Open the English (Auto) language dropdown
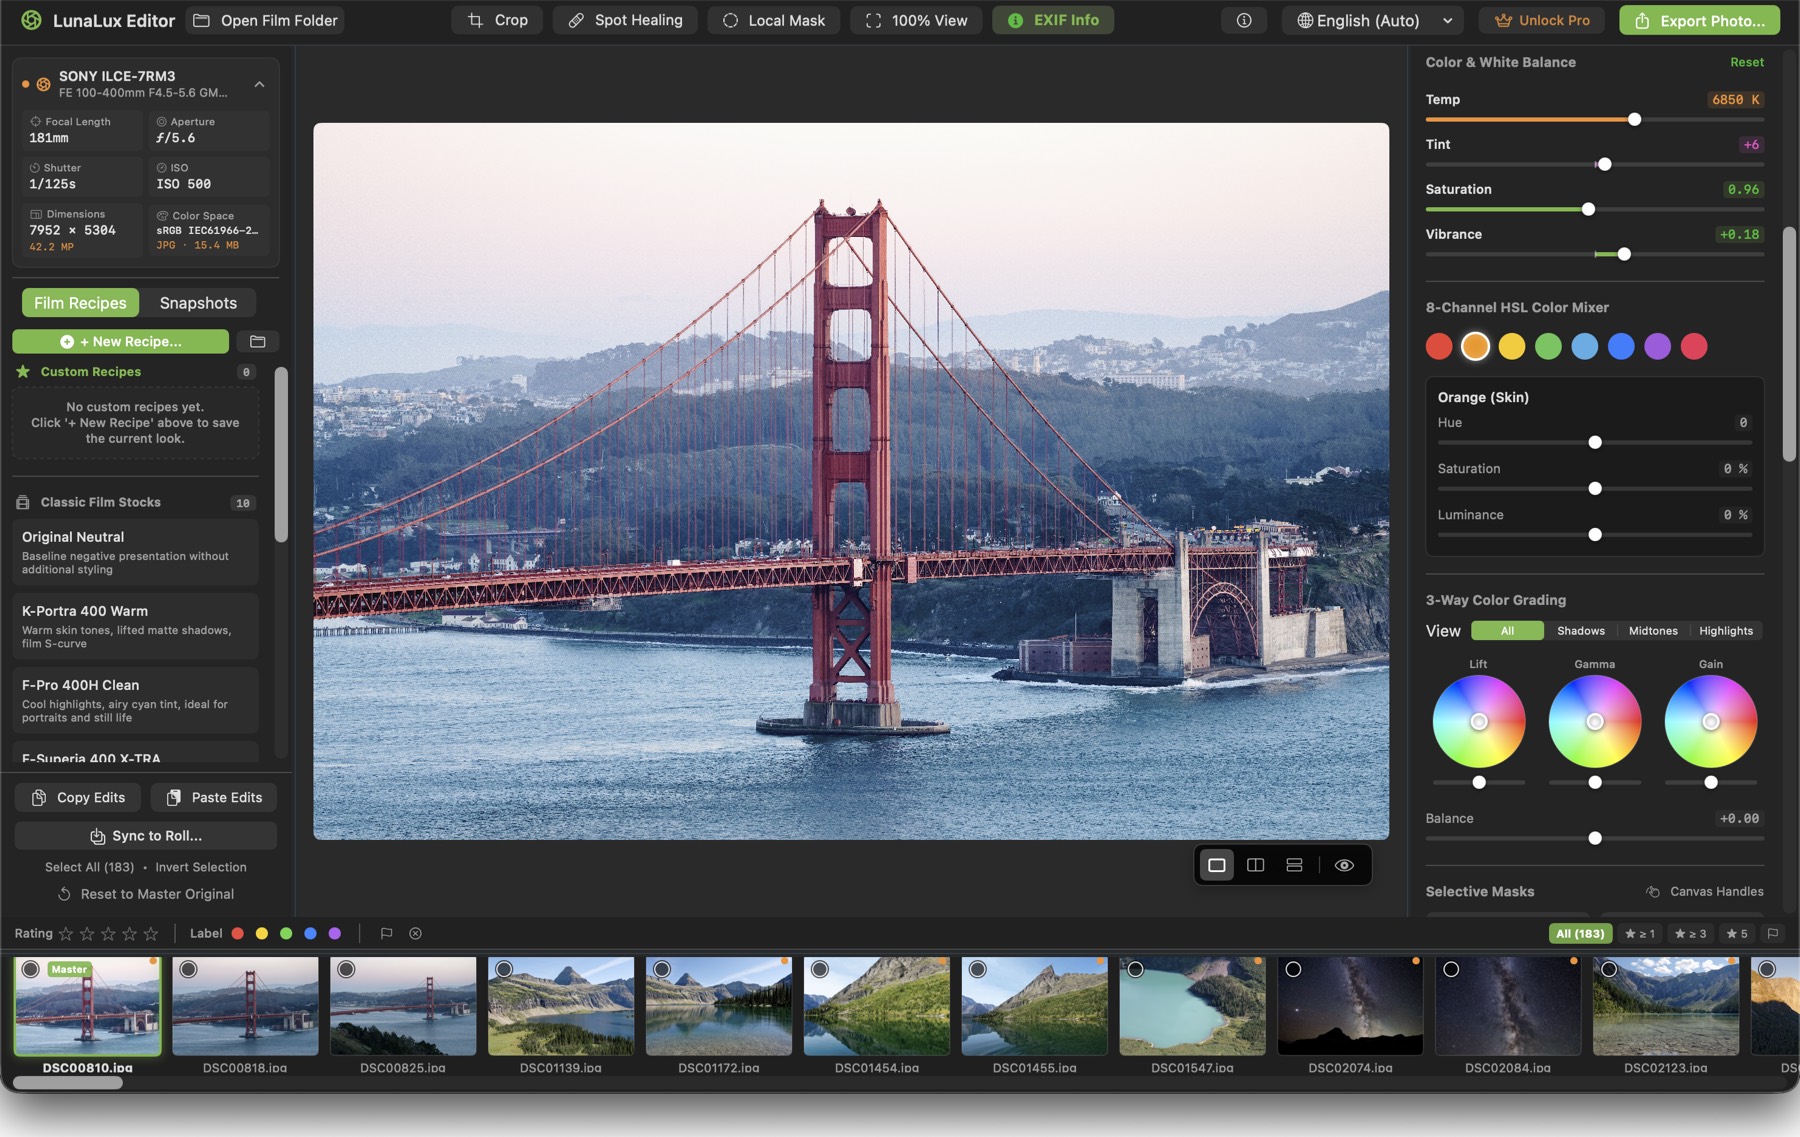This screenshot has height=1137, width=1800. pyautogui.click(x=1373, y=20)
